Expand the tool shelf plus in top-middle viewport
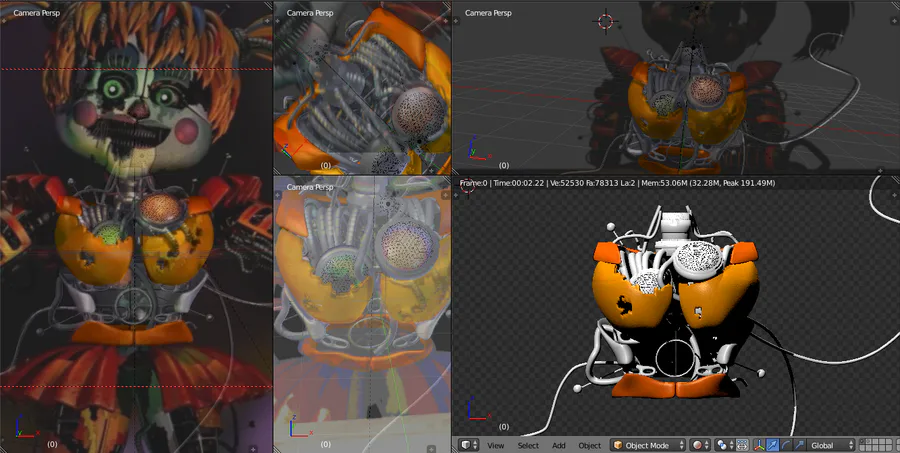 coord(277,20)
